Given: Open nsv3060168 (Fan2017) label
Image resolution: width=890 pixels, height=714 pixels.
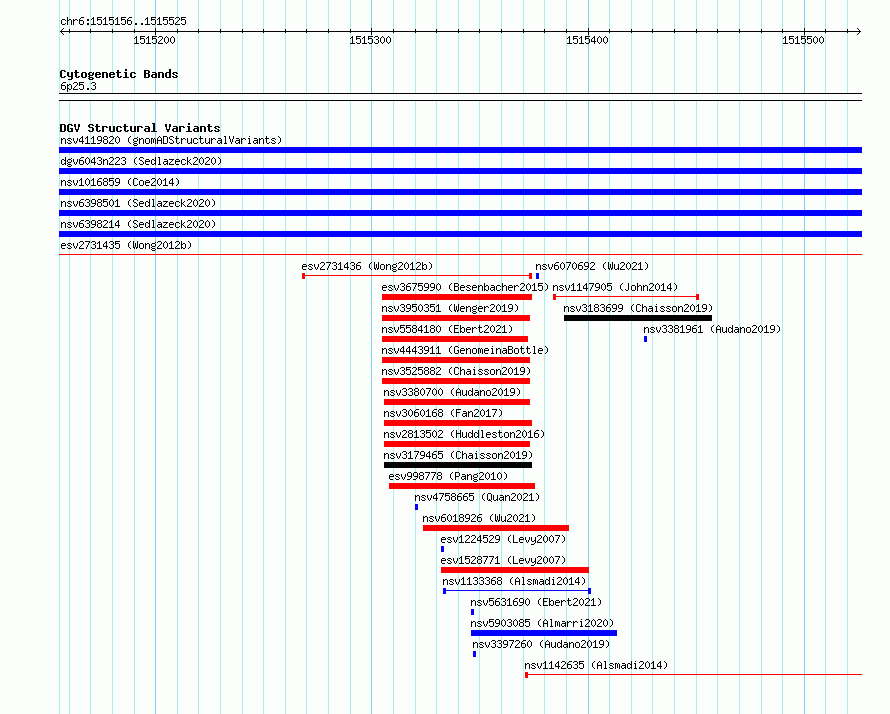Looking at the screenshot, I should coord(443,413).
